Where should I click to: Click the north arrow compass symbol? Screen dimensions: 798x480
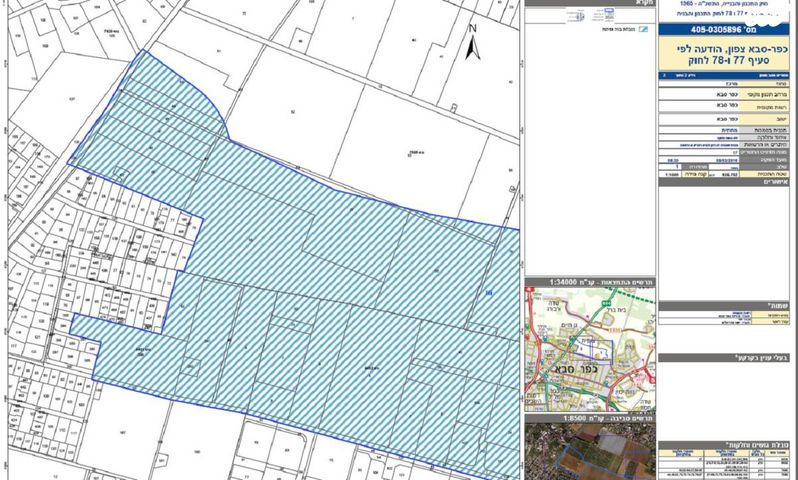coord(474,41)
